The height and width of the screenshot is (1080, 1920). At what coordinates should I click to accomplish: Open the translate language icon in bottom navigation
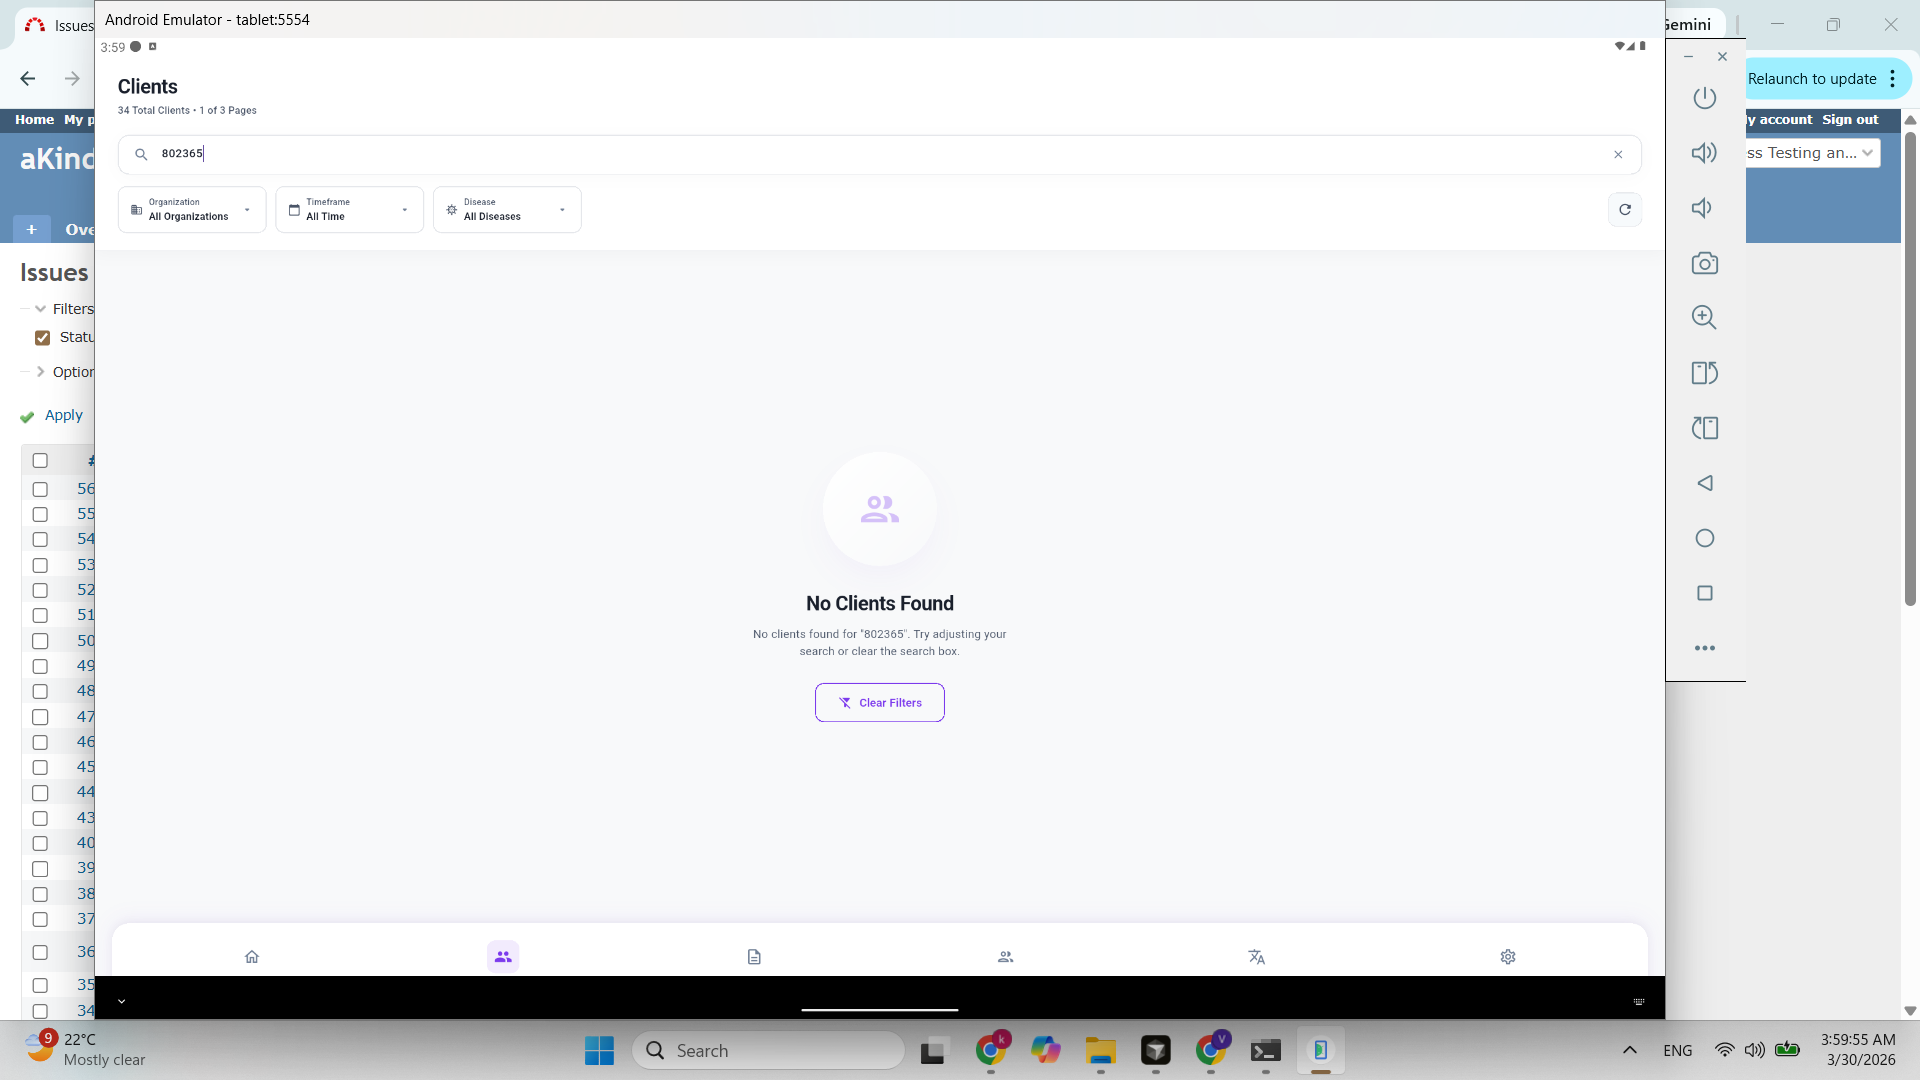[x=1256, y=957]
